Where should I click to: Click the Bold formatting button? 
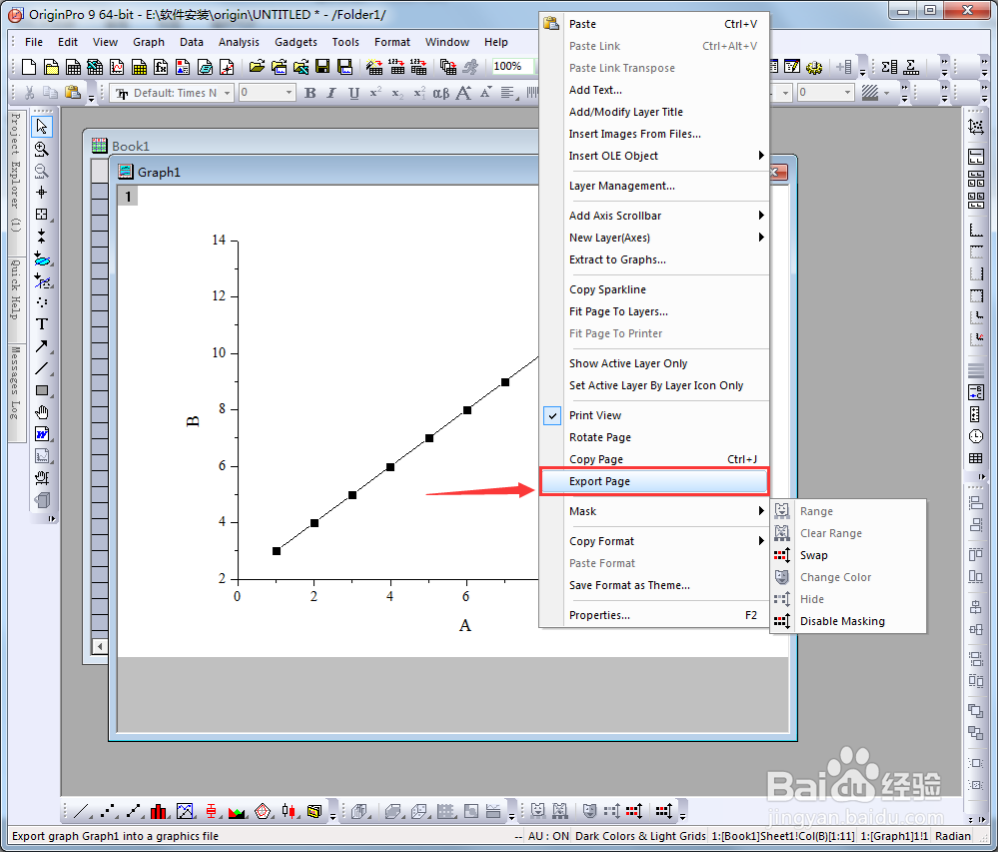[310, 93]
